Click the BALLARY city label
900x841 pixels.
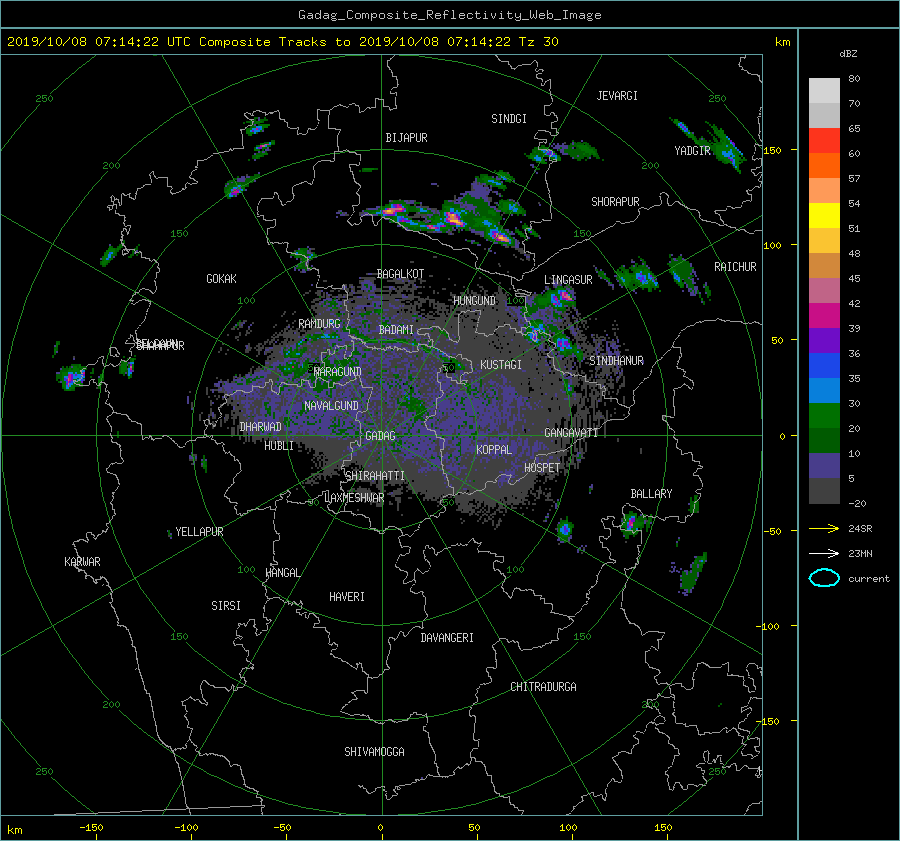coord(651,494)
